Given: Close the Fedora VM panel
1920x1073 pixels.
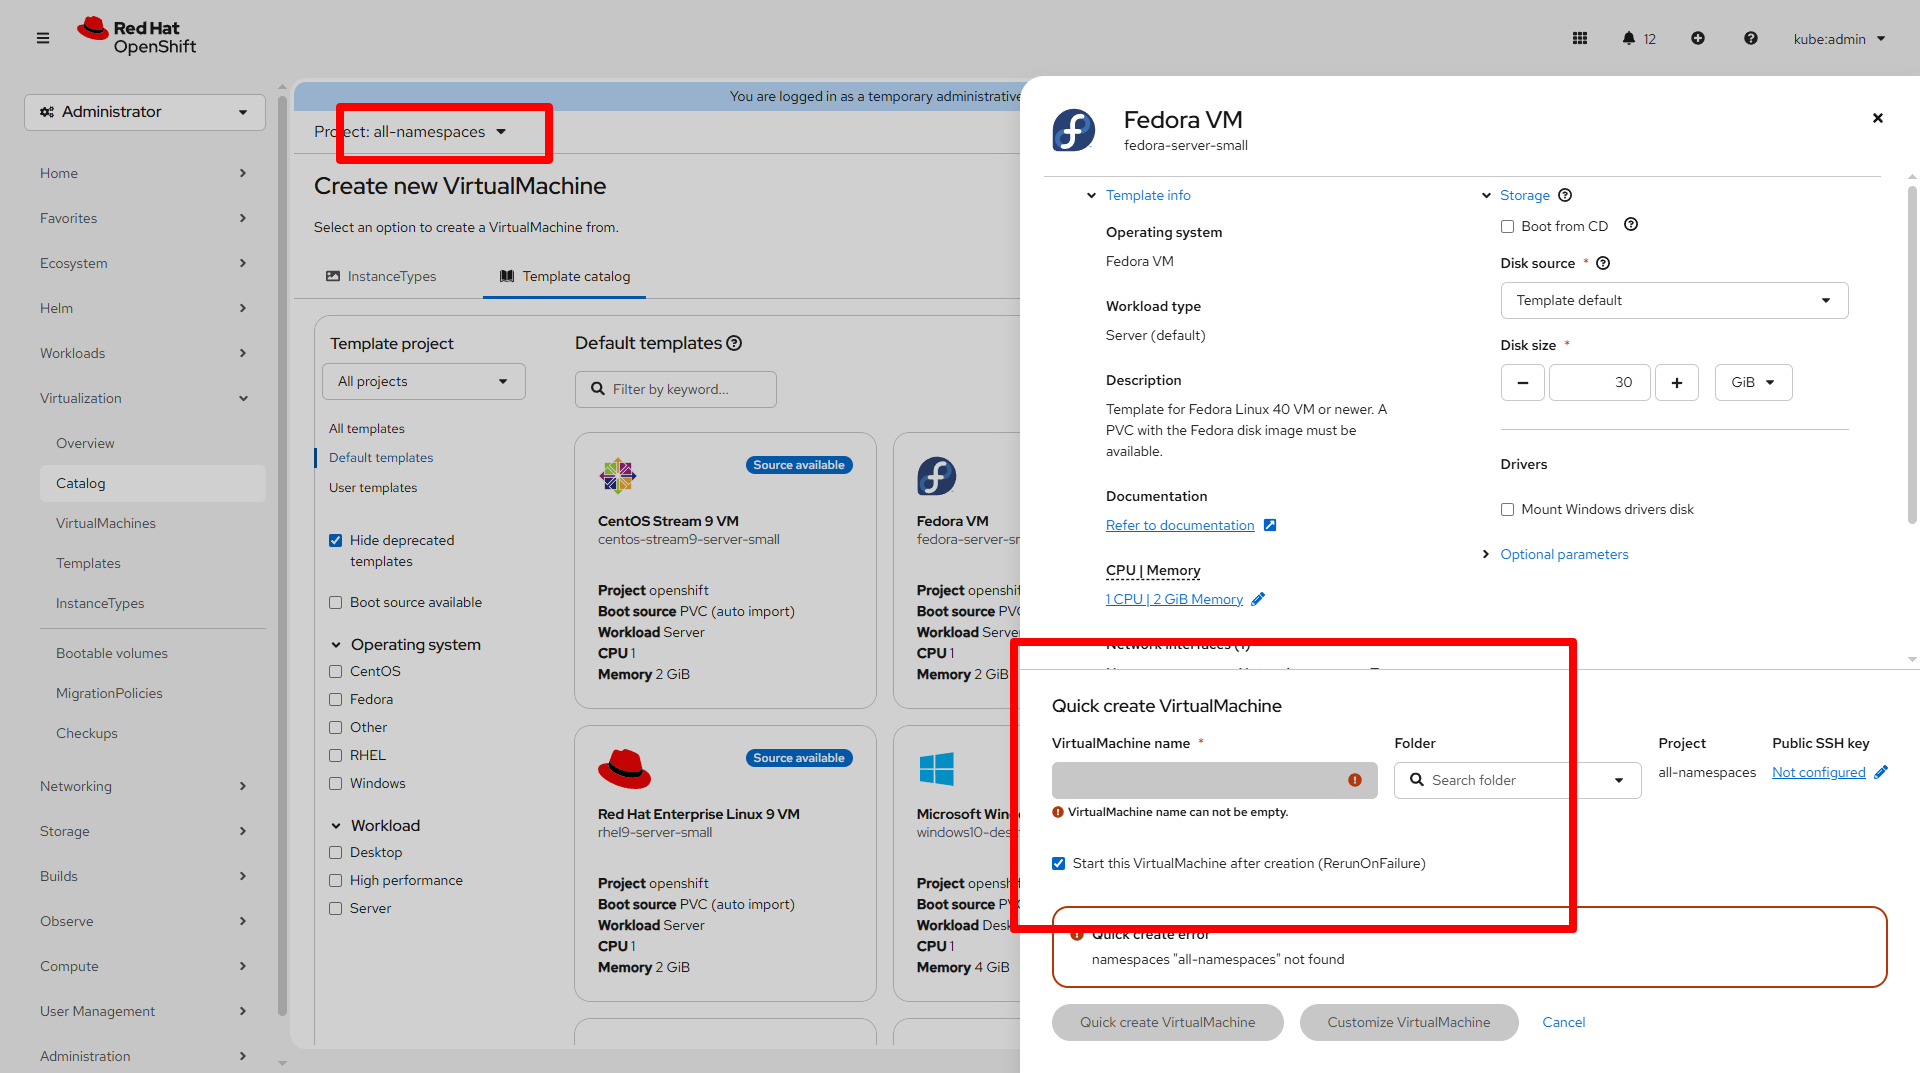Looking at the screenshot, I should pyautogui.click(x=1878, y=118).
